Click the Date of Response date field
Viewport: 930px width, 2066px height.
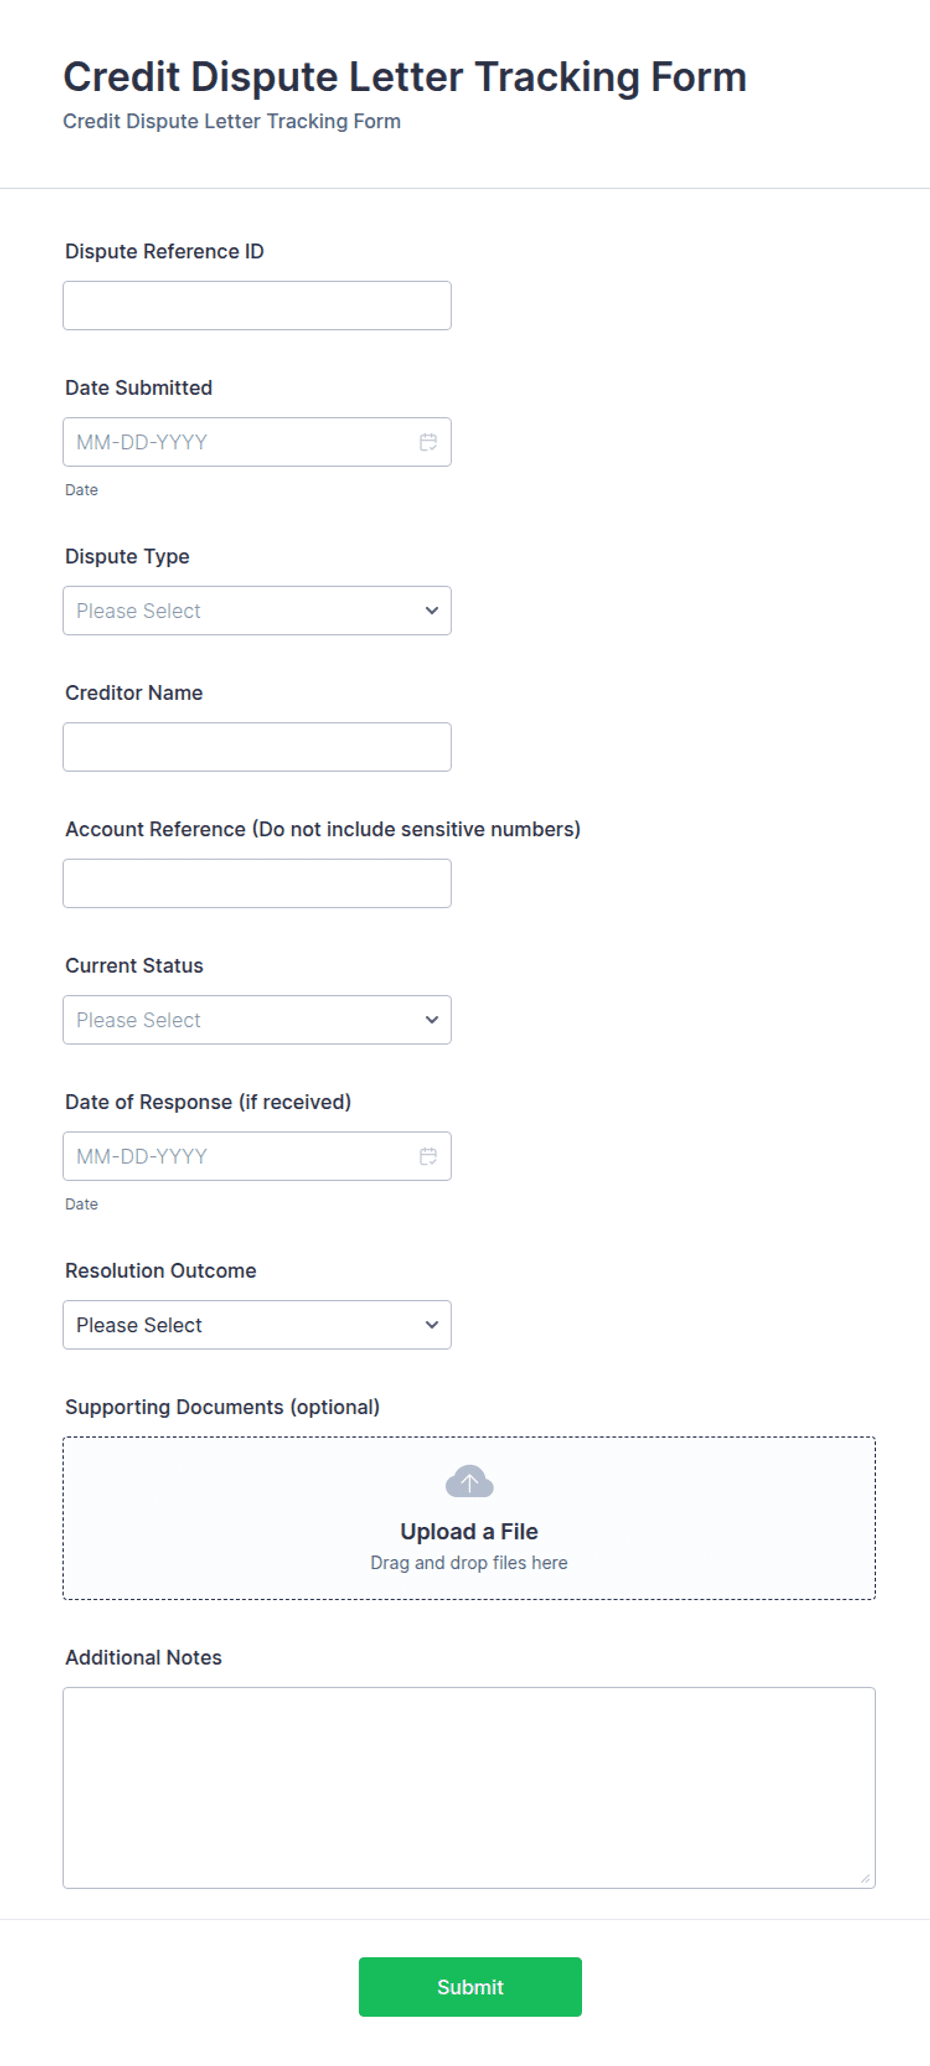pos(240,1156)
